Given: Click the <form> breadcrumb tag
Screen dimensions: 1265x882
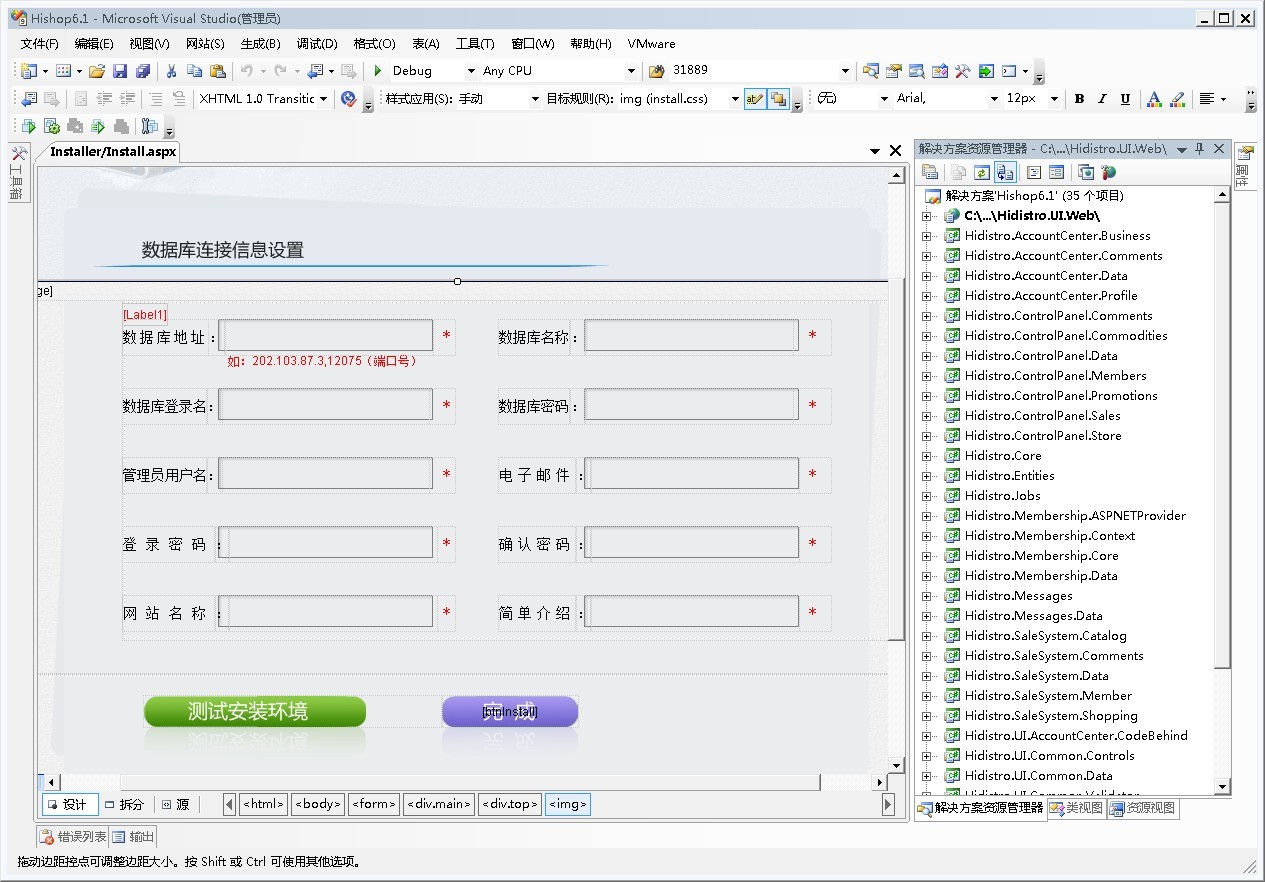Looking at the screenshot, I should click(x=374, y=804).
